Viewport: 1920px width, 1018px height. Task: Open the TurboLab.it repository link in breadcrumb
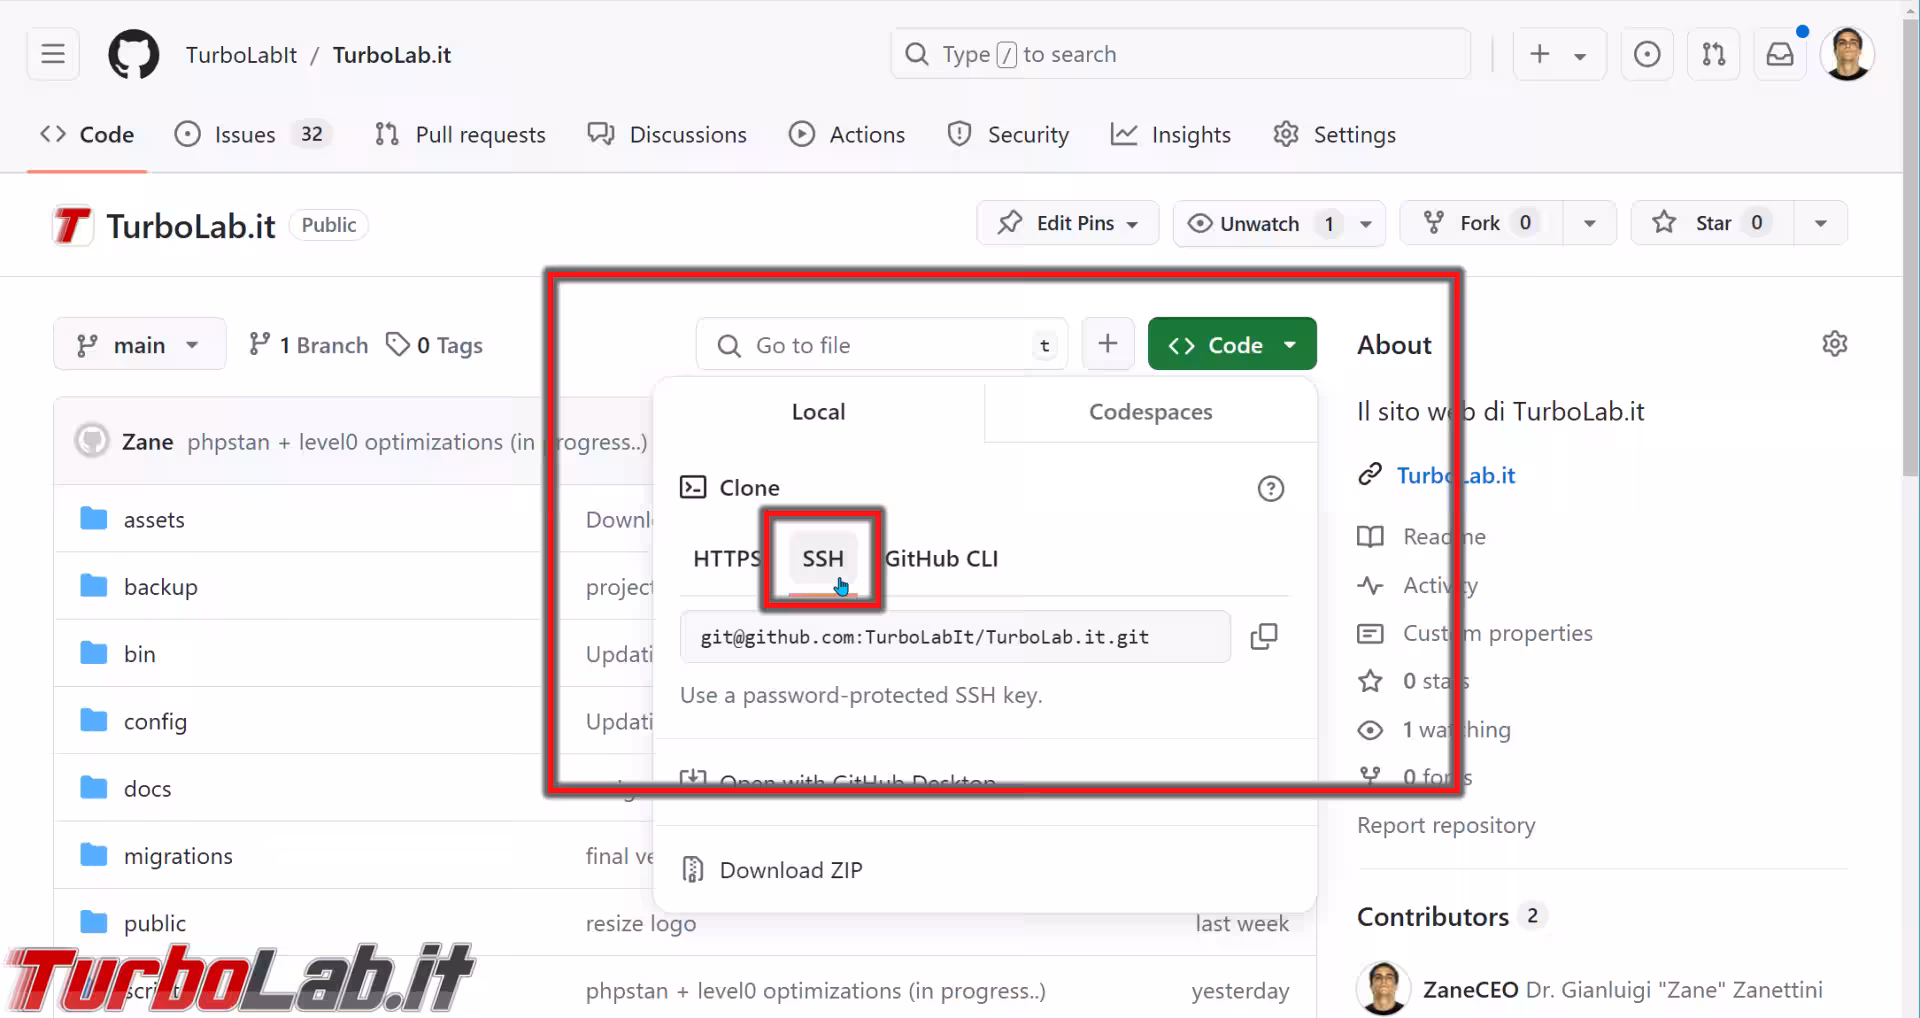pos(392,54)
